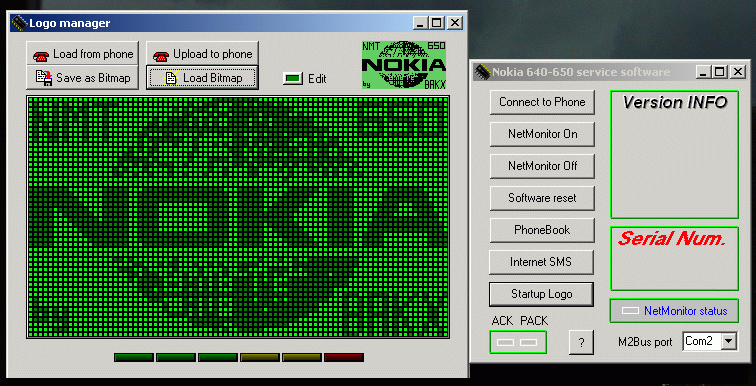Open the M2Bus port dropdown arrow
Viewport: 756px width, 386px height.
click(729, 341)
